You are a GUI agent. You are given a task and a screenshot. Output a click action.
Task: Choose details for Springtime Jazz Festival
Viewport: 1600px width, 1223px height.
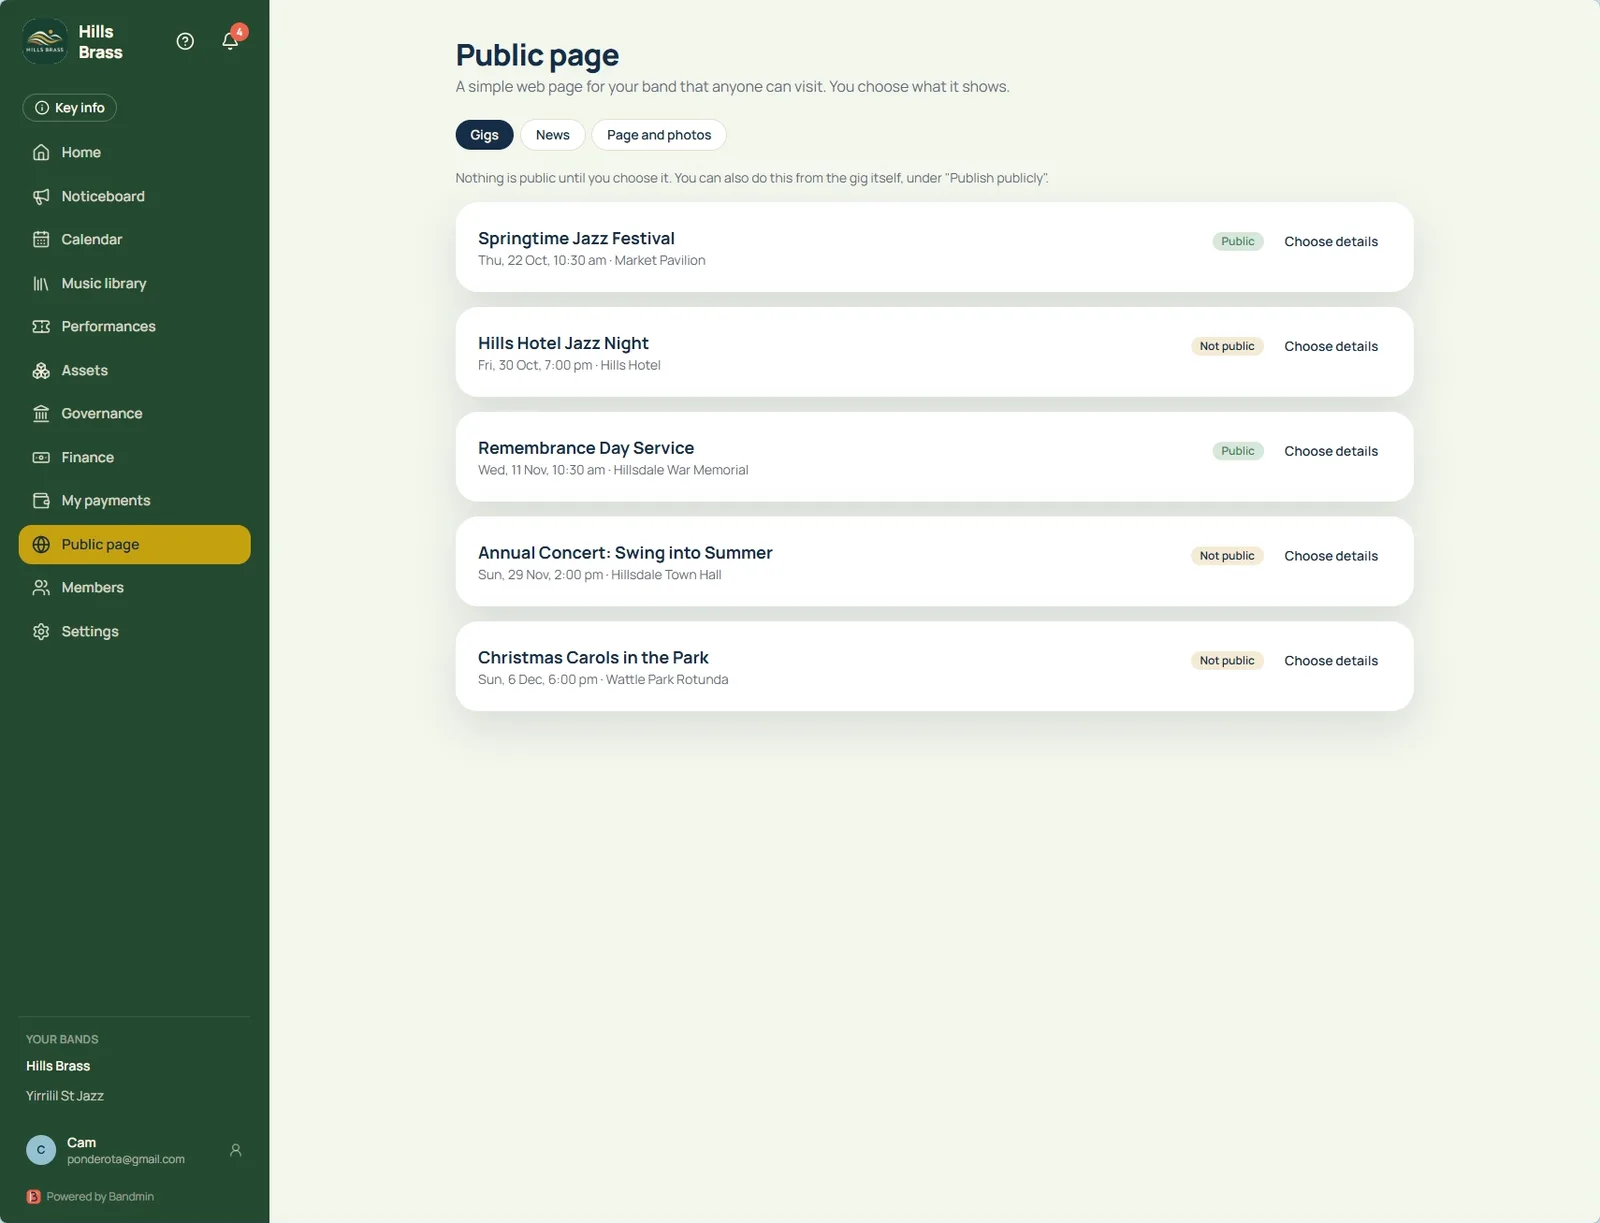pyautogui.click(x=1331, y=241)
